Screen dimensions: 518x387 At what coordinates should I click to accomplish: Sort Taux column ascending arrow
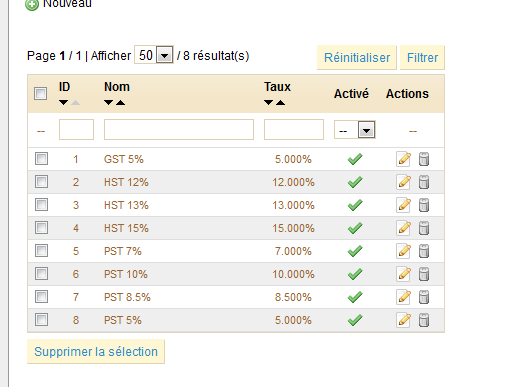281,103
